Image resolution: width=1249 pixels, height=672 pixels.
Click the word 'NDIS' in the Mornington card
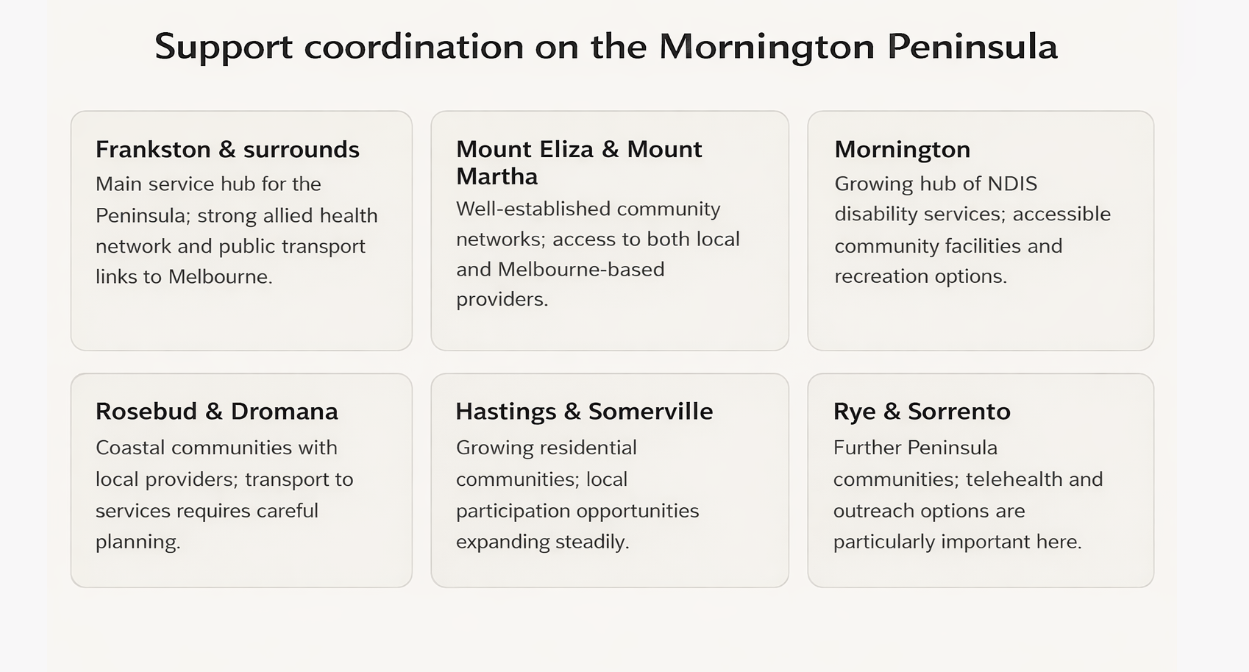point(1012,184)
